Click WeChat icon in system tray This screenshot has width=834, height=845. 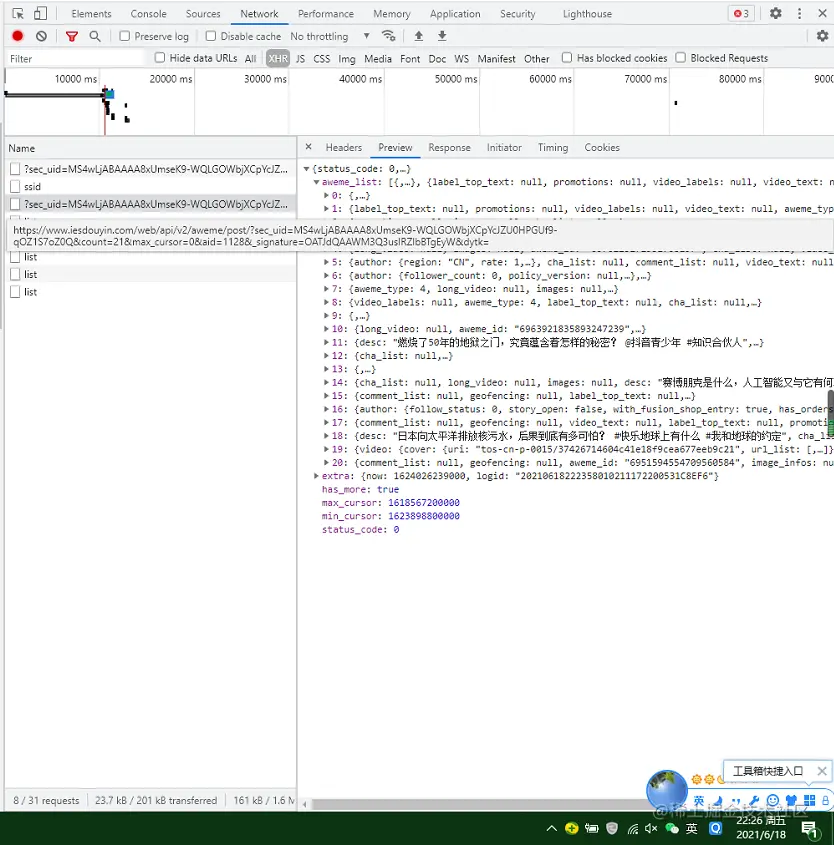coord(672,828)
